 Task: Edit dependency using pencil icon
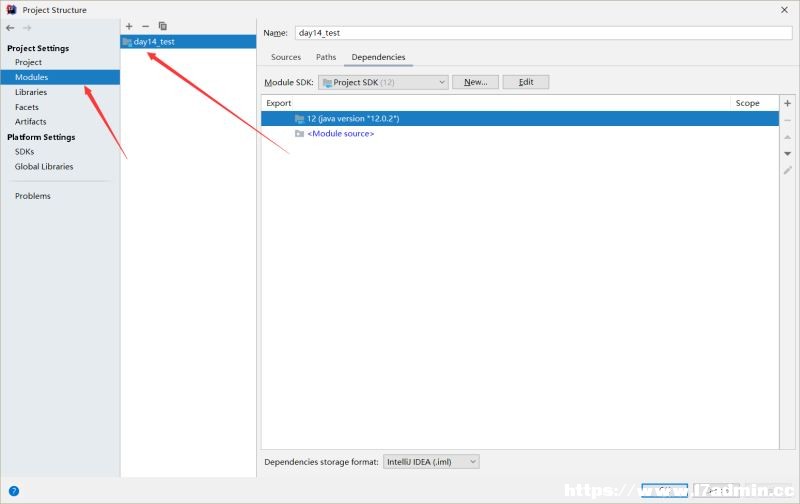pyautogui.click(x=788, y=170)
